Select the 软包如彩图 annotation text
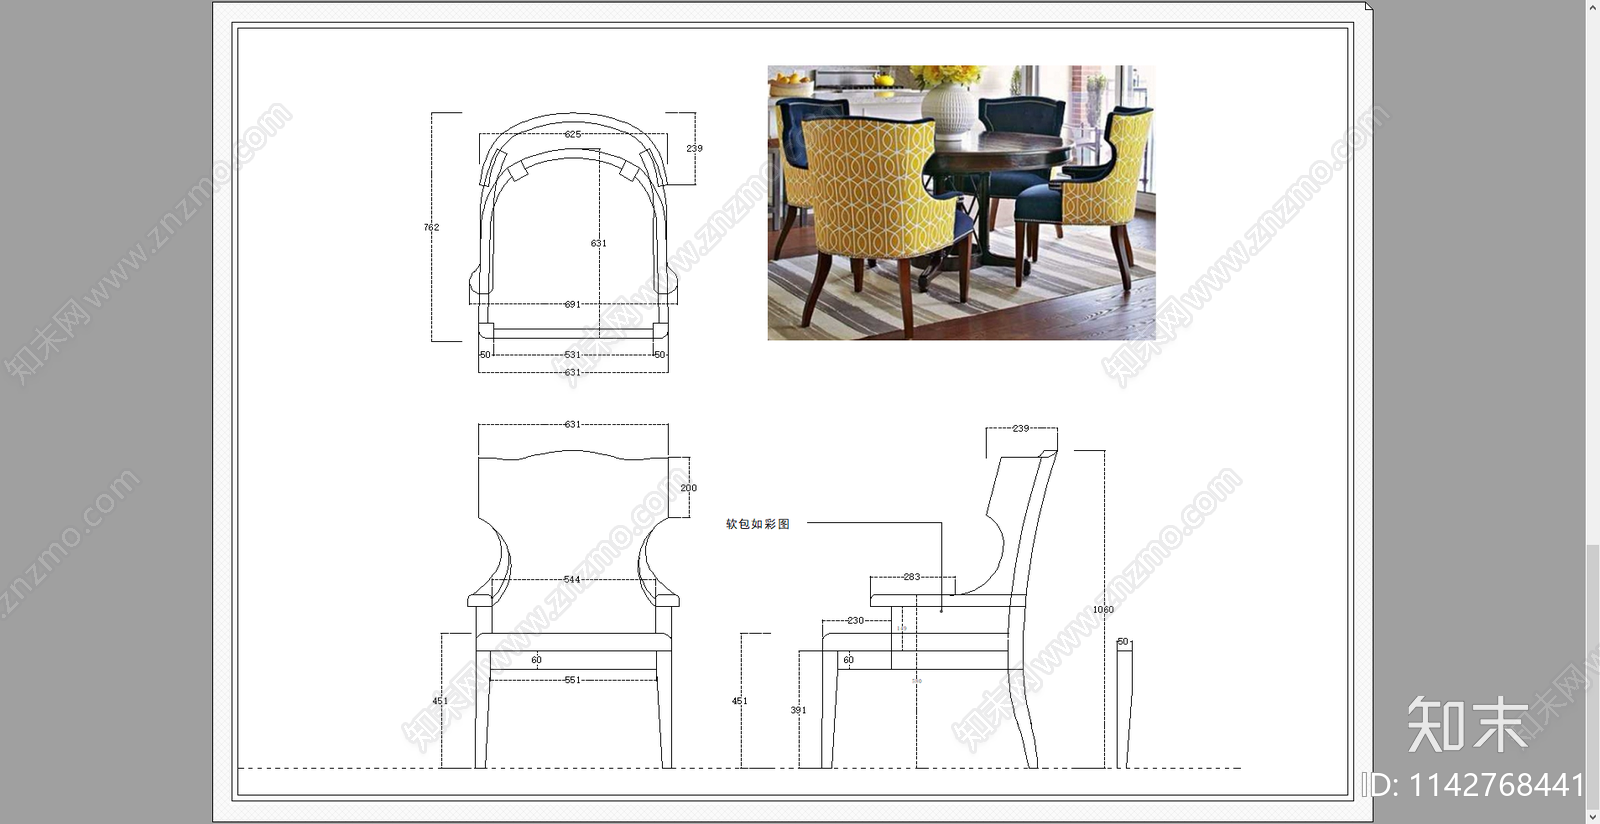Screen dimensions: 1600x824 click(x=758, y=524)
